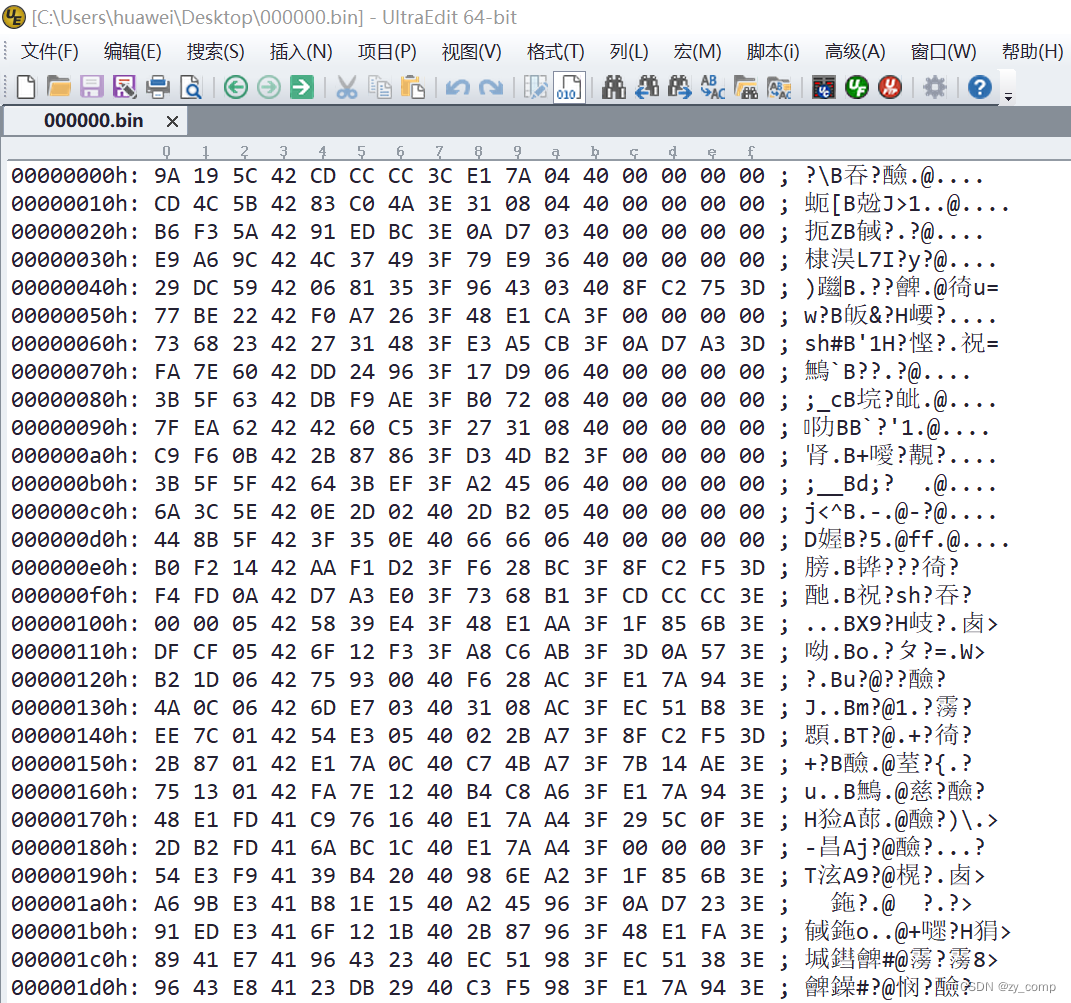Open the 插入(N) menu
Image resolution: width=1071 pixels, height=1003 pixels.
click(301, 51)
